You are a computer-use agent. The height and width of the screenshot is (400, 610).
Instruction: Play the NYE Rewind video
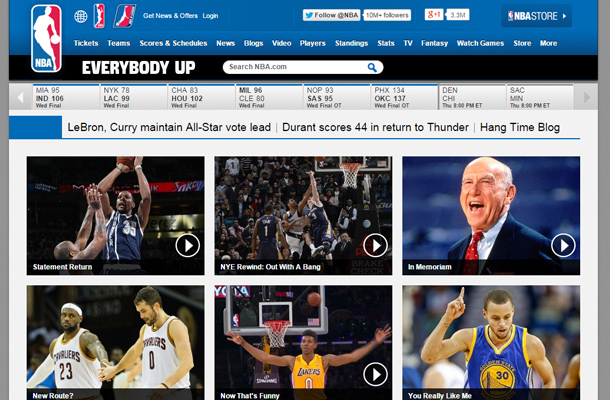[375, 245]
